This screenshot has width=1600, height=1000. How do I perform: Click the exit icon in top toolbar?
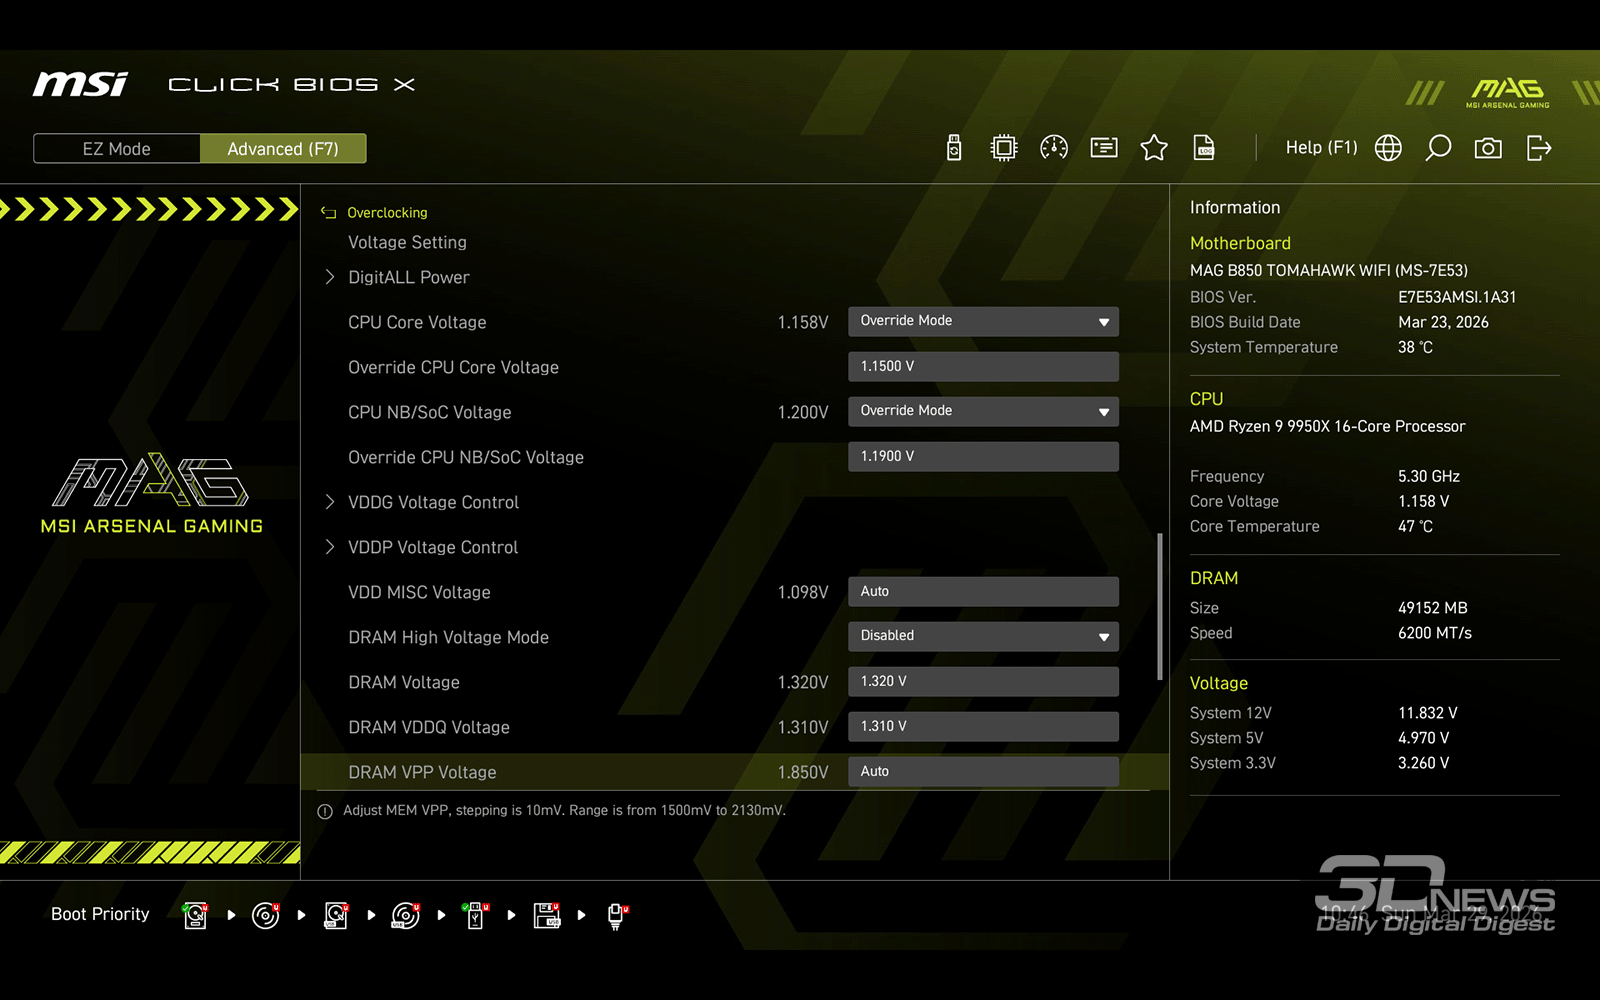pos(1539,148)
